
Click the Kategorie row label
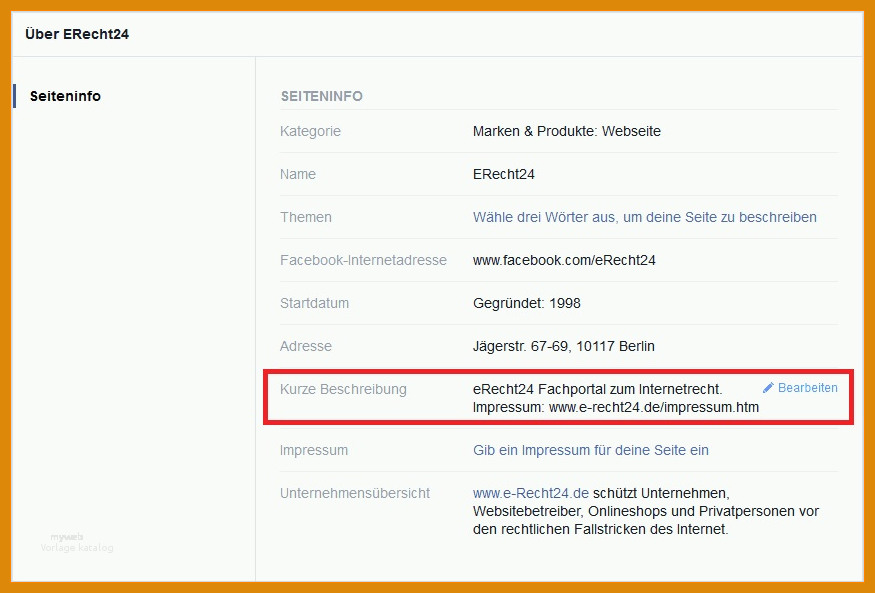pos(310,131)
